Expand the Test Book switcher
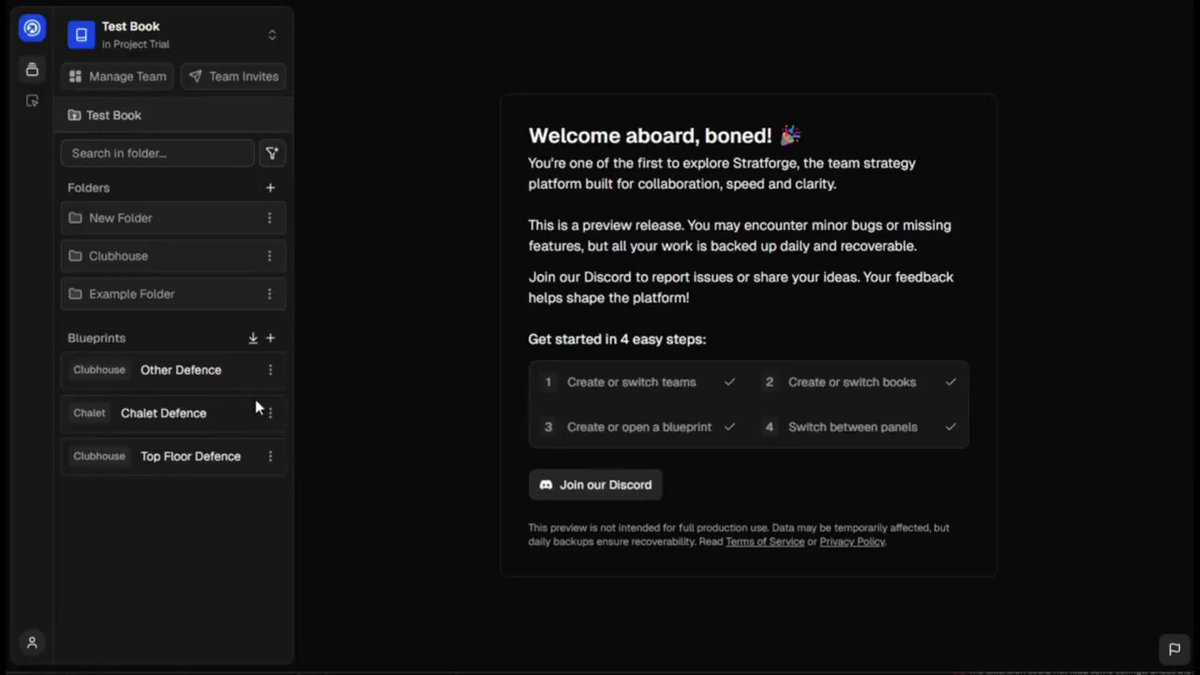This screenshot has height=675, width=1200. point(272,35)
